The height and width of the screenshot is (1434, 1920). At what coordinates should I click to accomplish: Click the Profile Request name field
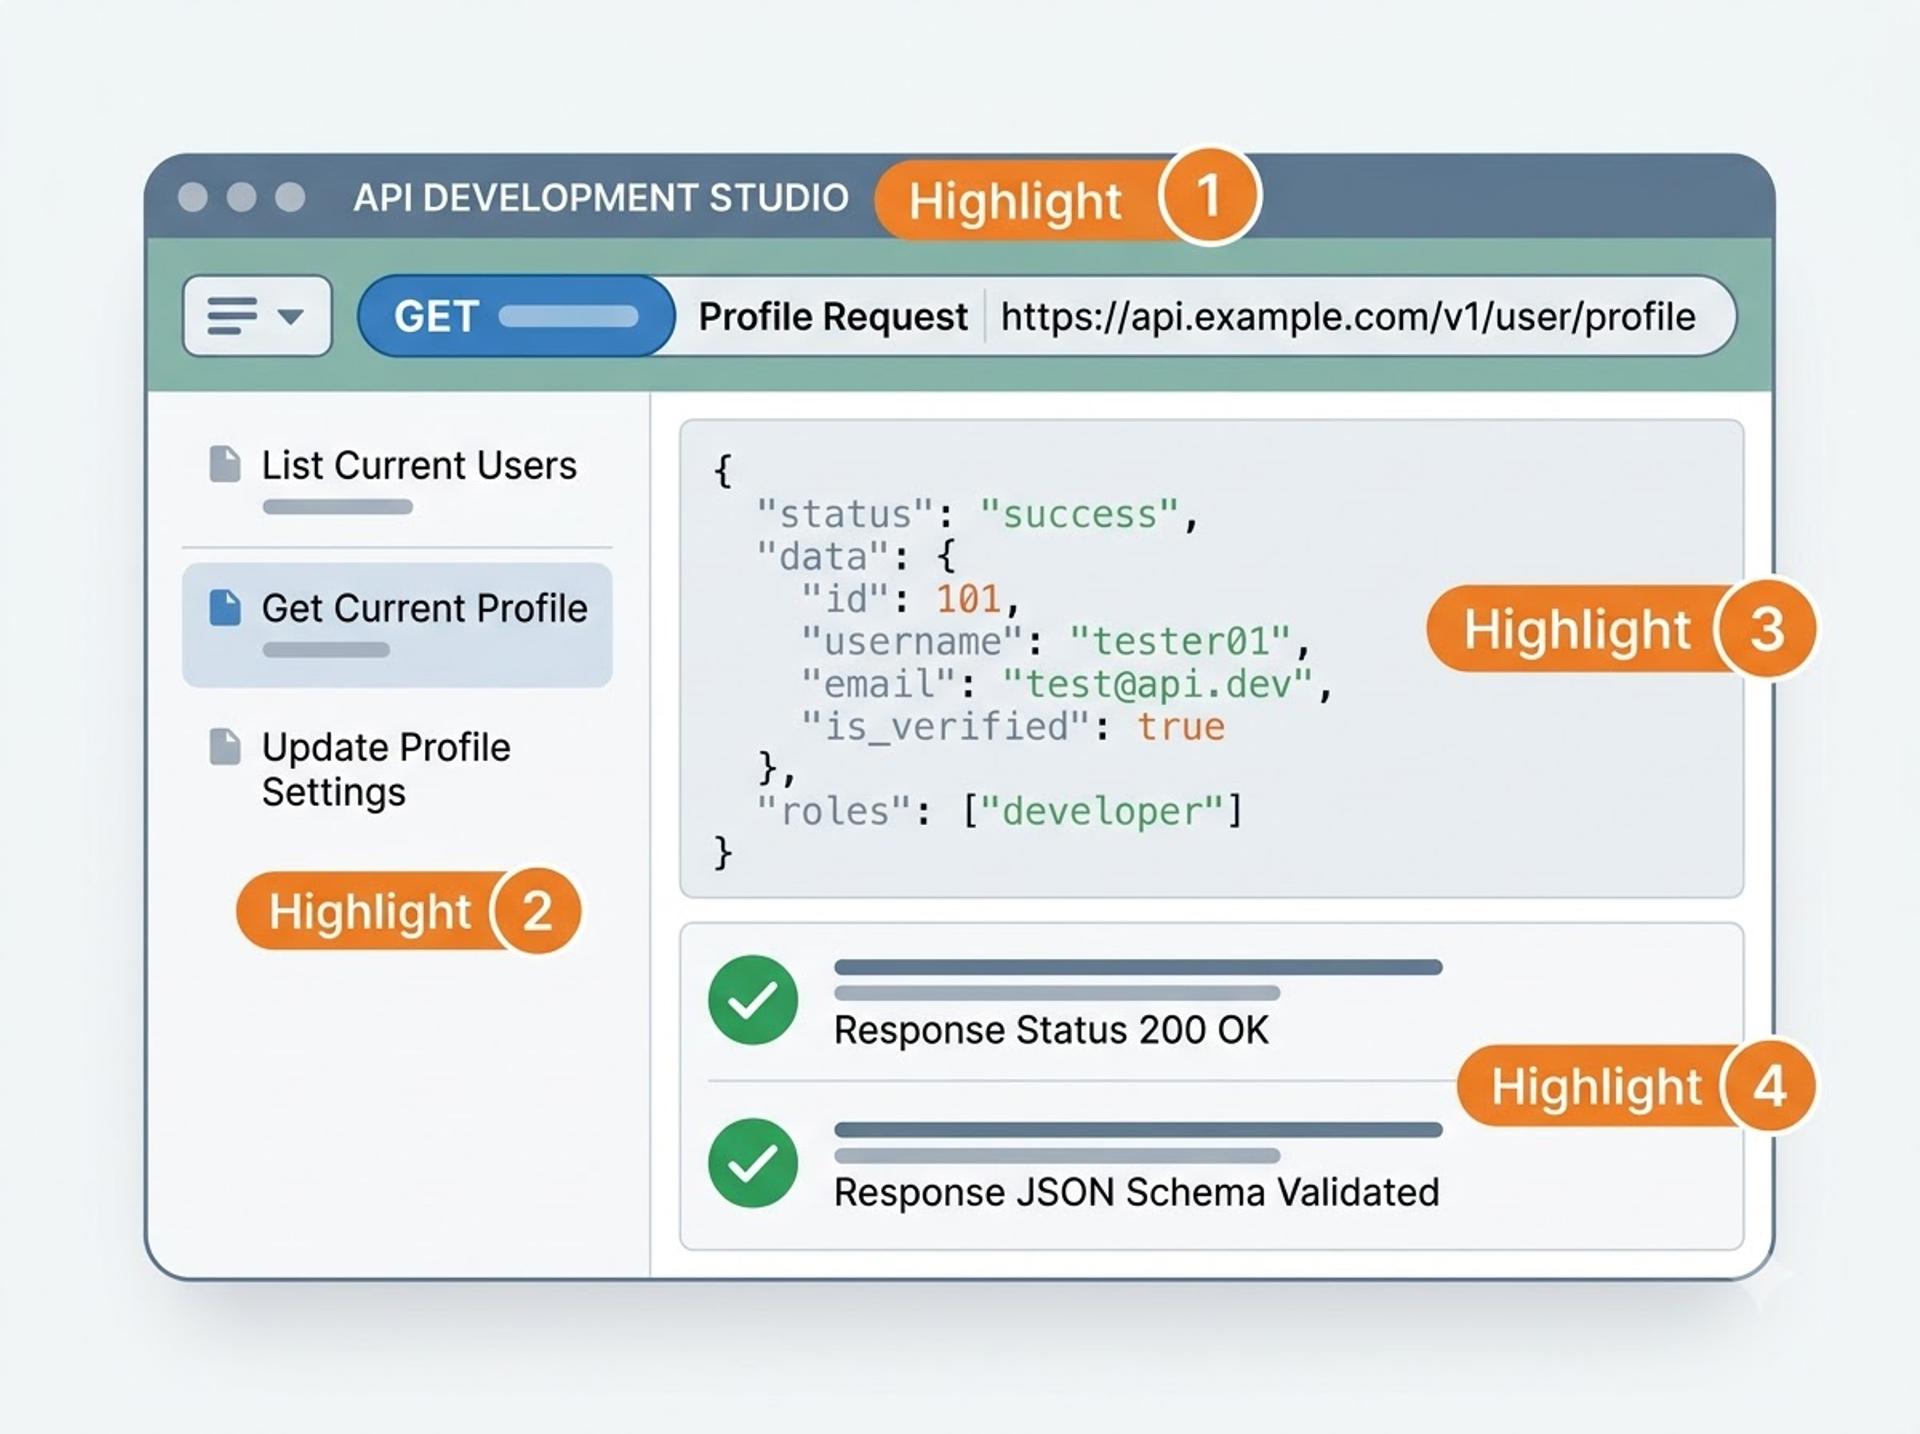pos(832,317)
